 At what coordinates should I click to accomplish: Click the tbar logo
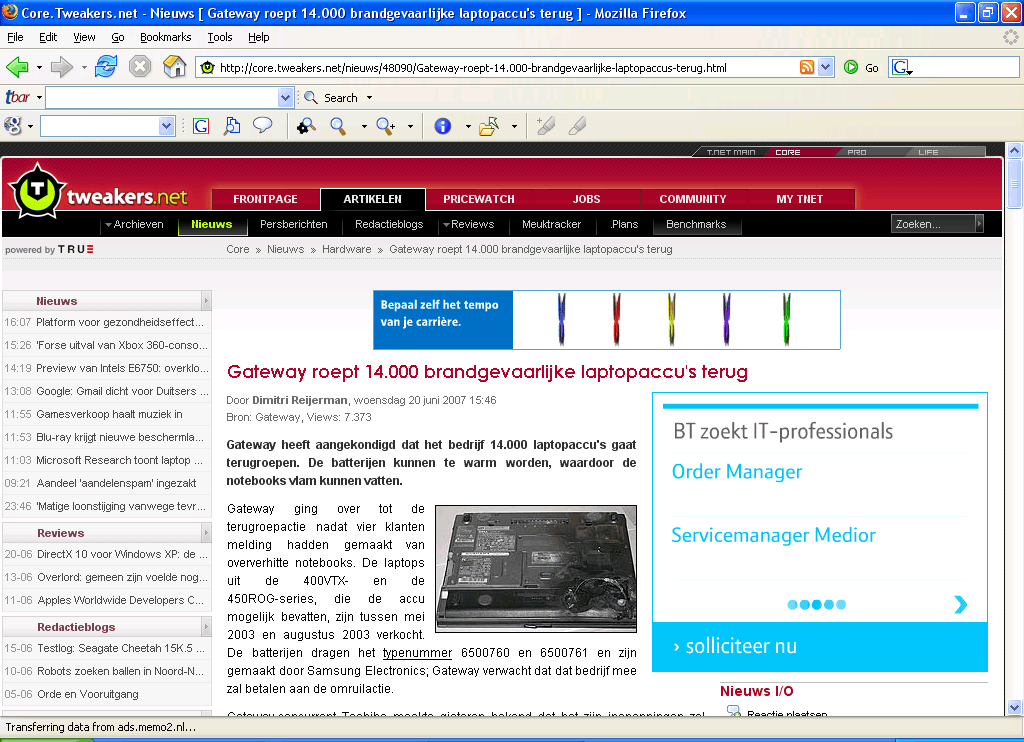click(18, 97)
